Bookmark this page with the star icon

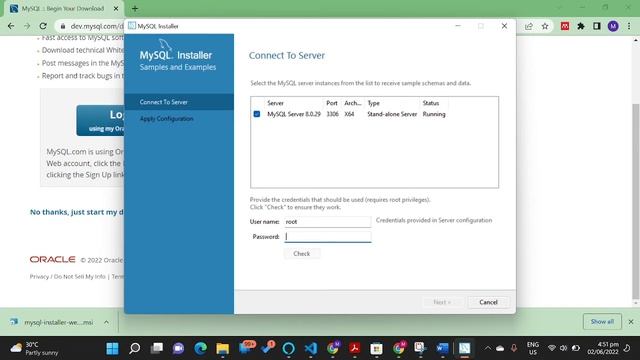click(545, 26)
